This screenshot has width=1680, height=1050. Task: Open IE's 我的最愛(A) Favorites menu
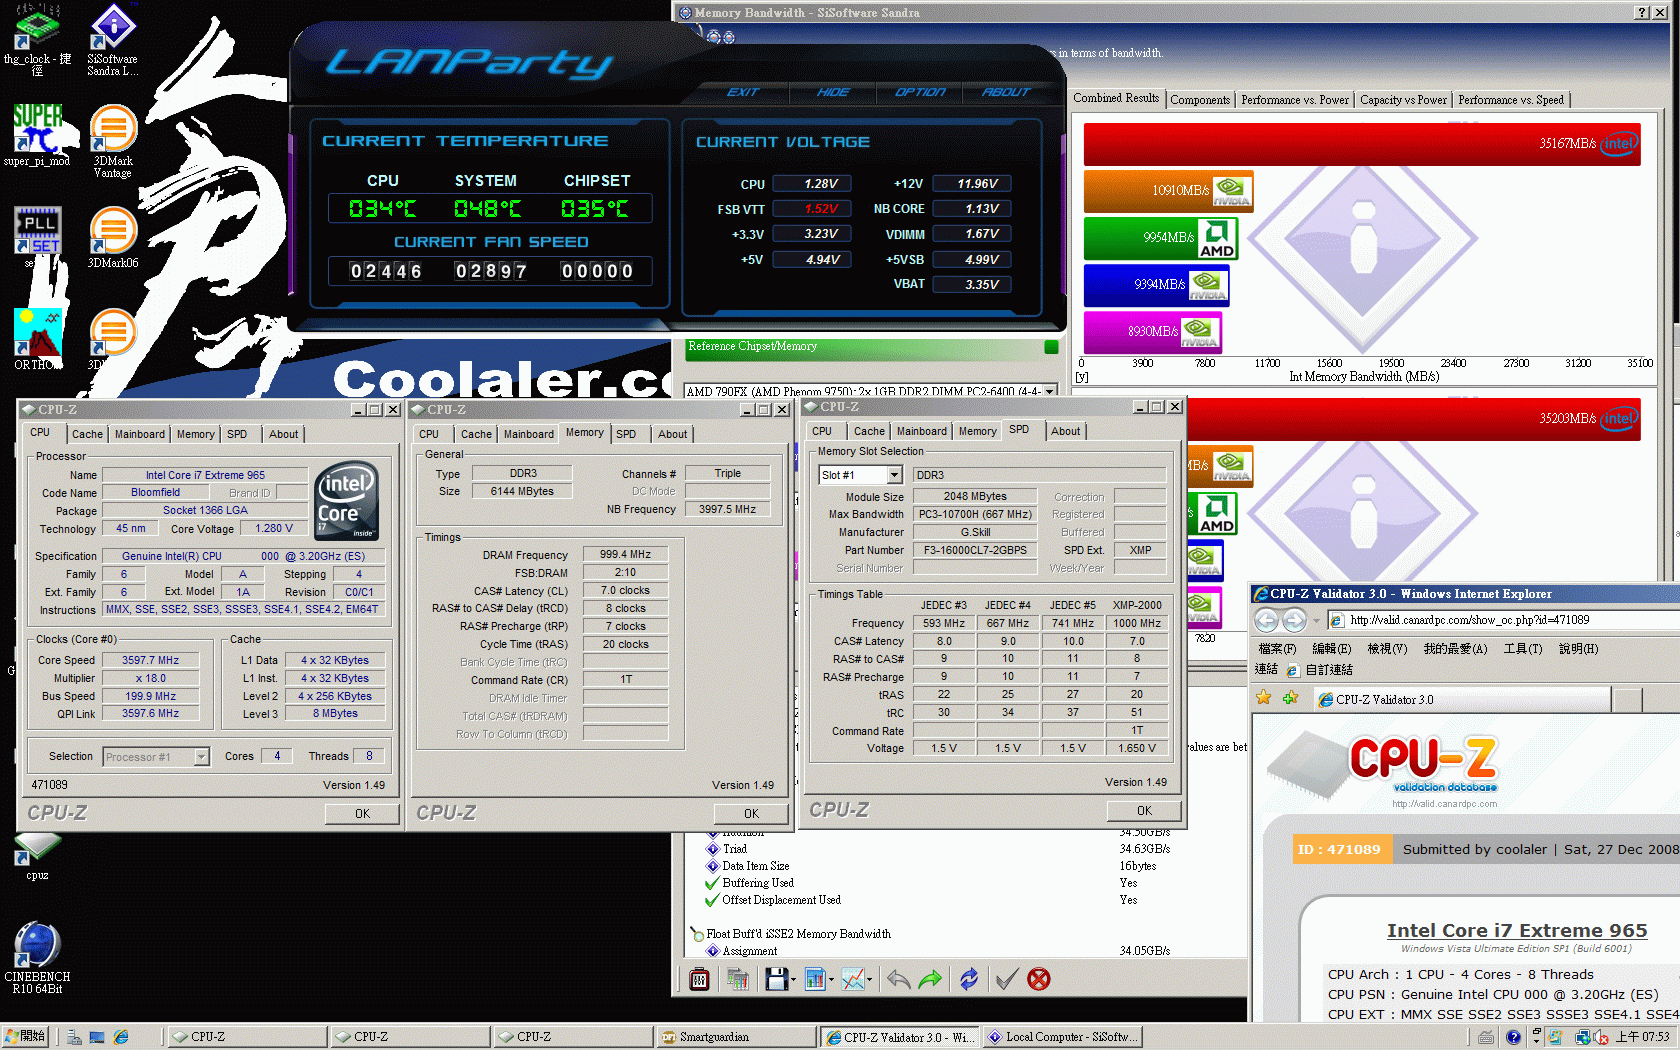(1455, 649)
